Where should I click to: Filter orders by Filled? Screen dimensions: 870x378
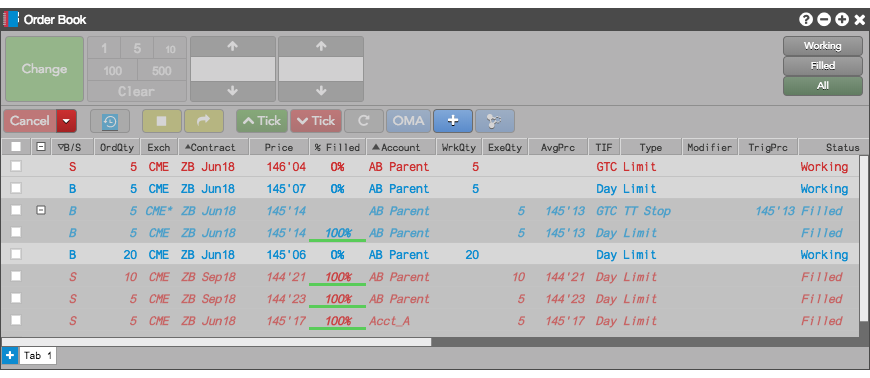pyautogui.click(x=823, y=65)
